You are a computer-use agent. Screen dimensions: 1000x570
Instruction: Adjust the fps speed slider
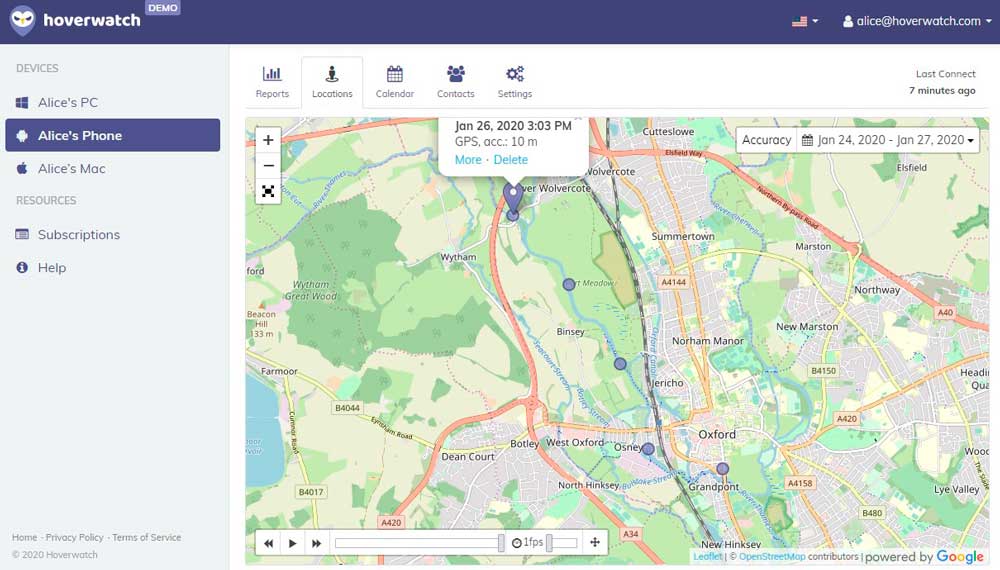click(562, 543)
